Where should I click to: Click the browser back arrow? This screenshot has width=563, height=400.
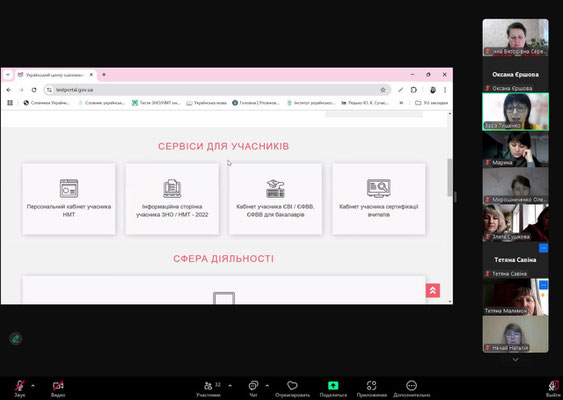9,90
